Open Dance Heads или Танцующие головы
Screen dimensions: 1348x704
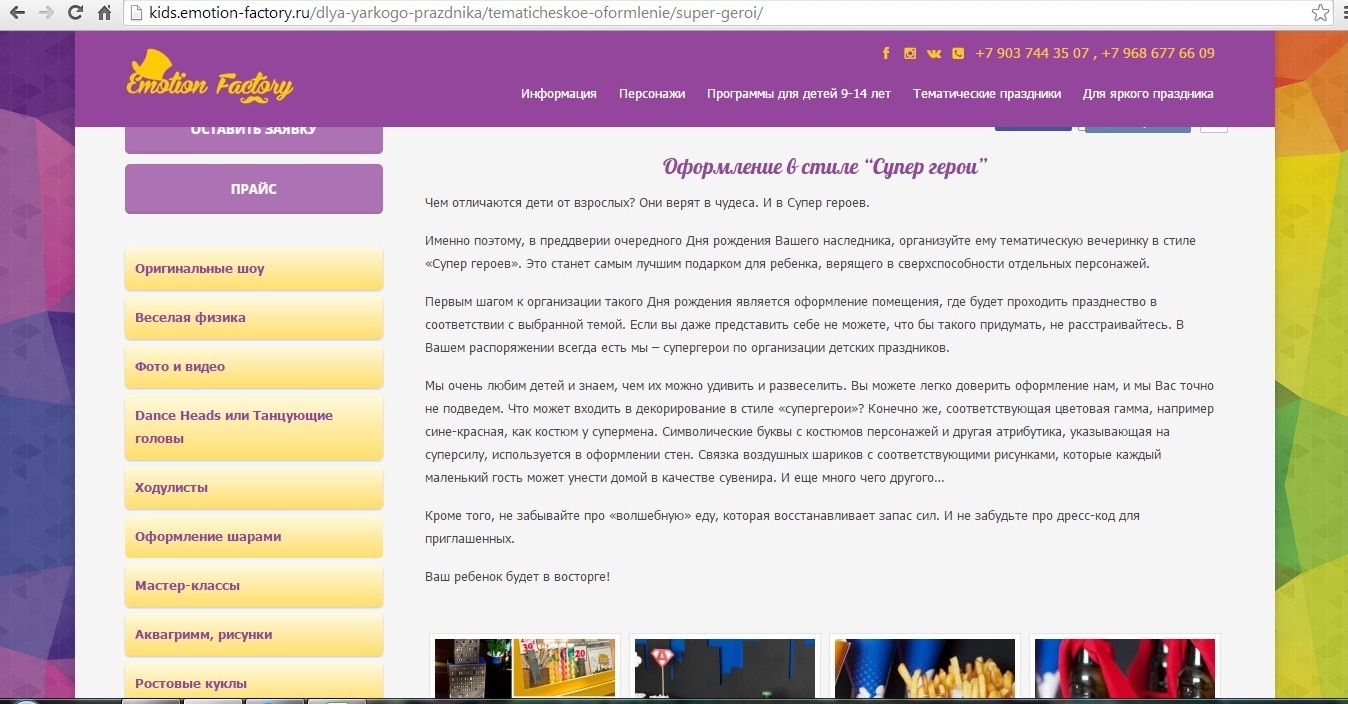(254, 427)
